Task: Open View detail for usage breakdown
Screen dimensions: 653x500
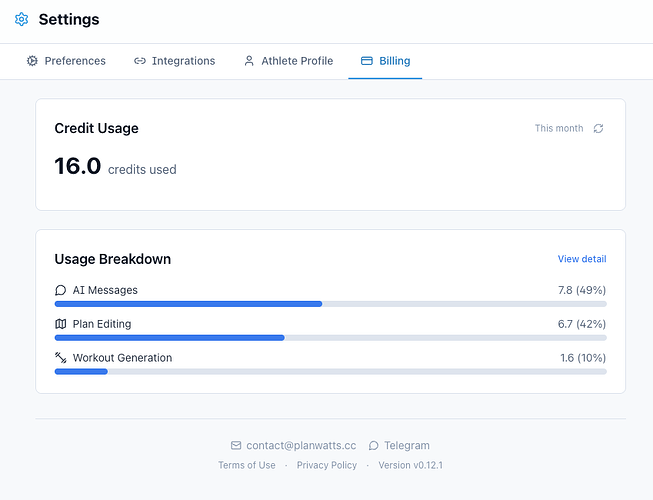Action: point(582,259)
